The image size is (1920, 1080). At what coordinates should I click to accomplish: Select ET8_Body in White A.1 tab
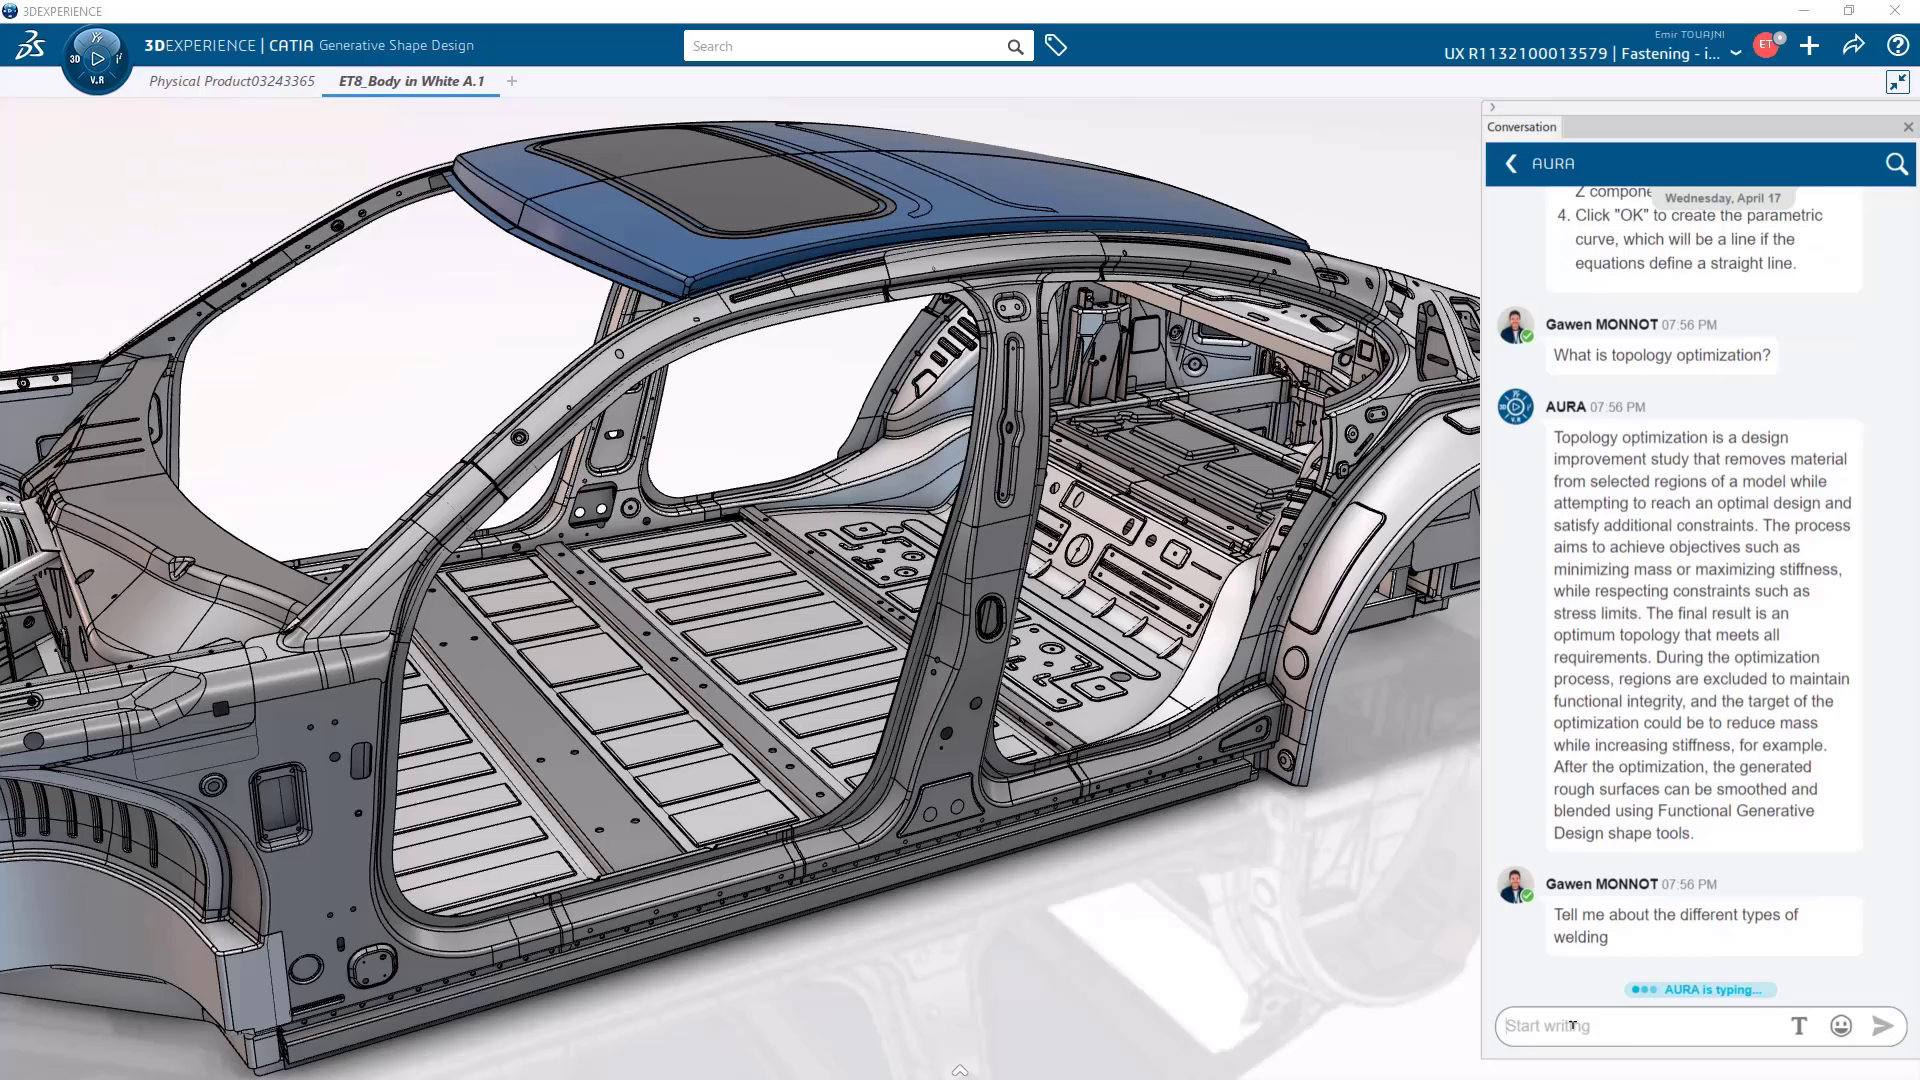point(411,81)
